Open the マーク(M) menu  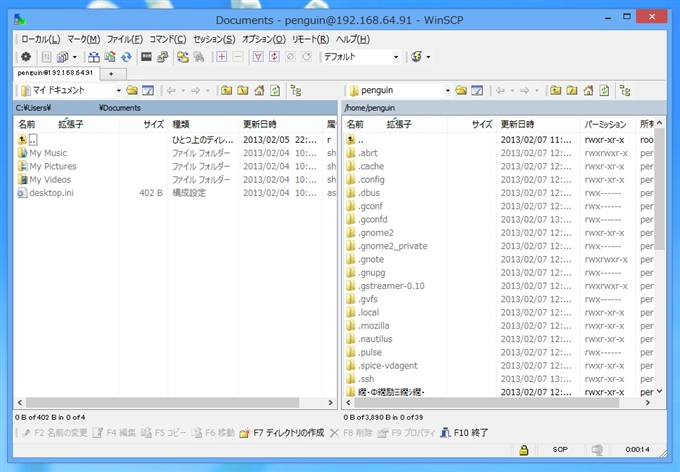click(84, 39)
